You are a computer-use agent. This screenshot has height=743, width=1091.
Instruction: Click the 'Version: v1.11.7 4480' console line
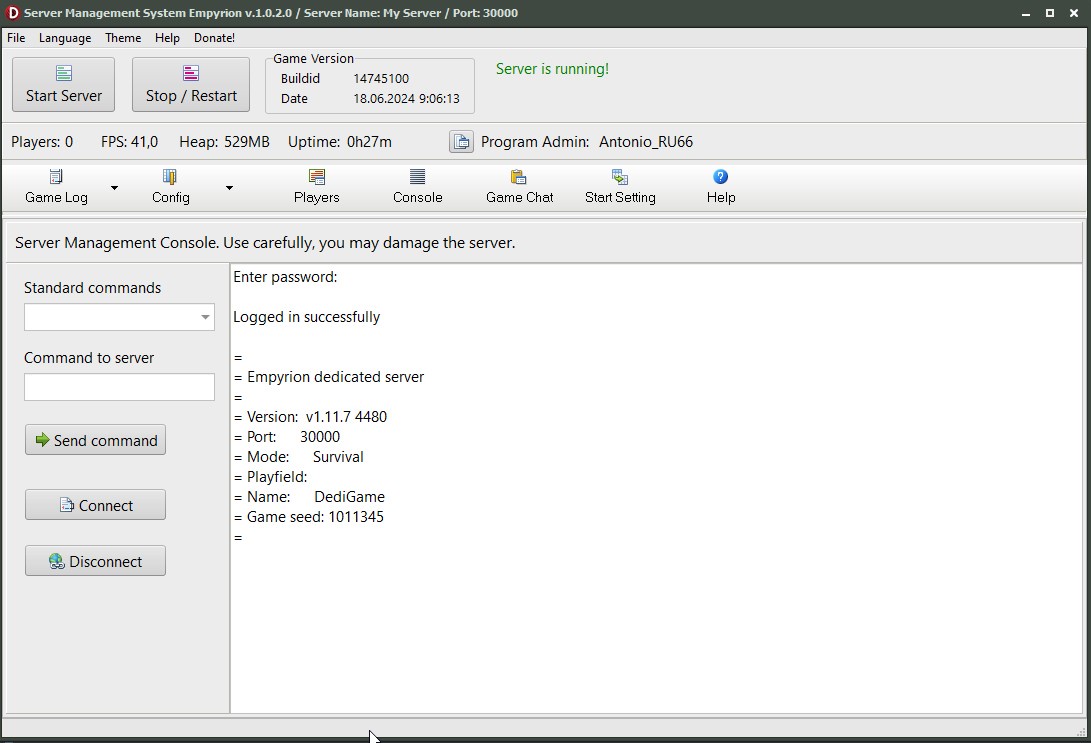tap(310, 417)
